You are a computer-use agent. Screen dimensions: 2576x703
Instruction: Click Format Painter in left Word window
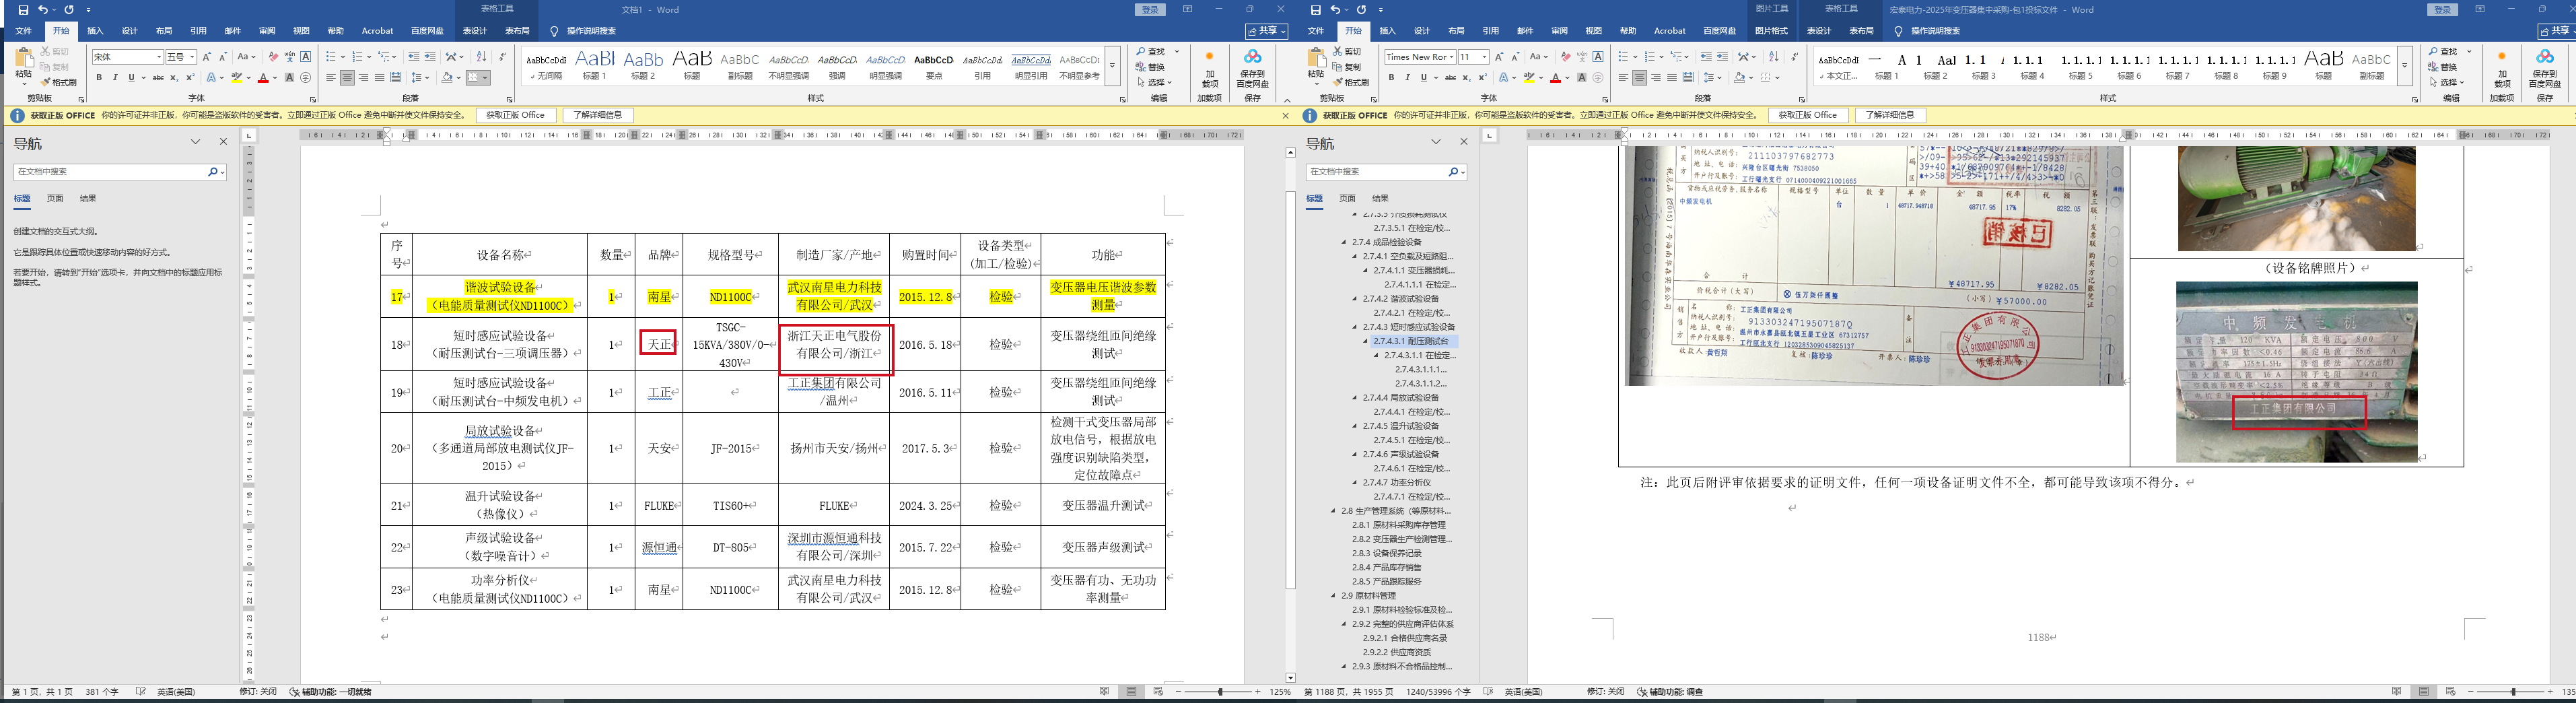click(x=58, y=82)
